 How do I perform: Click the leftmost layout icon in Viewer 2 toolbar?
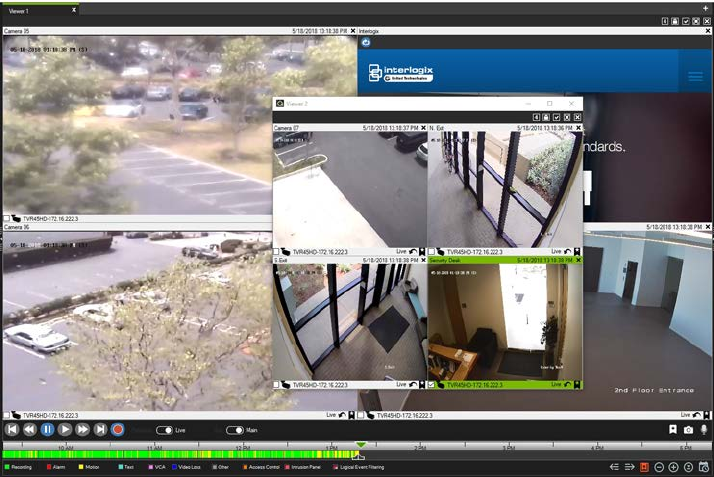pyautogui.click(x=536, y=117)
